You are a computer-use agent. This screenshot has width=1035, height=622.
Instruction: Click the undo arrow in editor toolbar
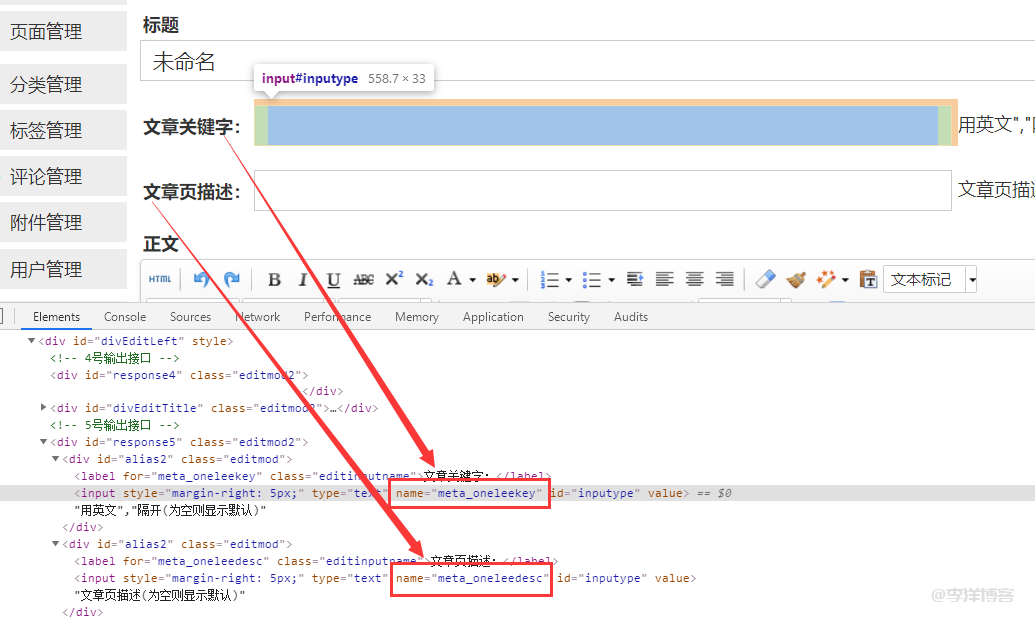point(201,280)
